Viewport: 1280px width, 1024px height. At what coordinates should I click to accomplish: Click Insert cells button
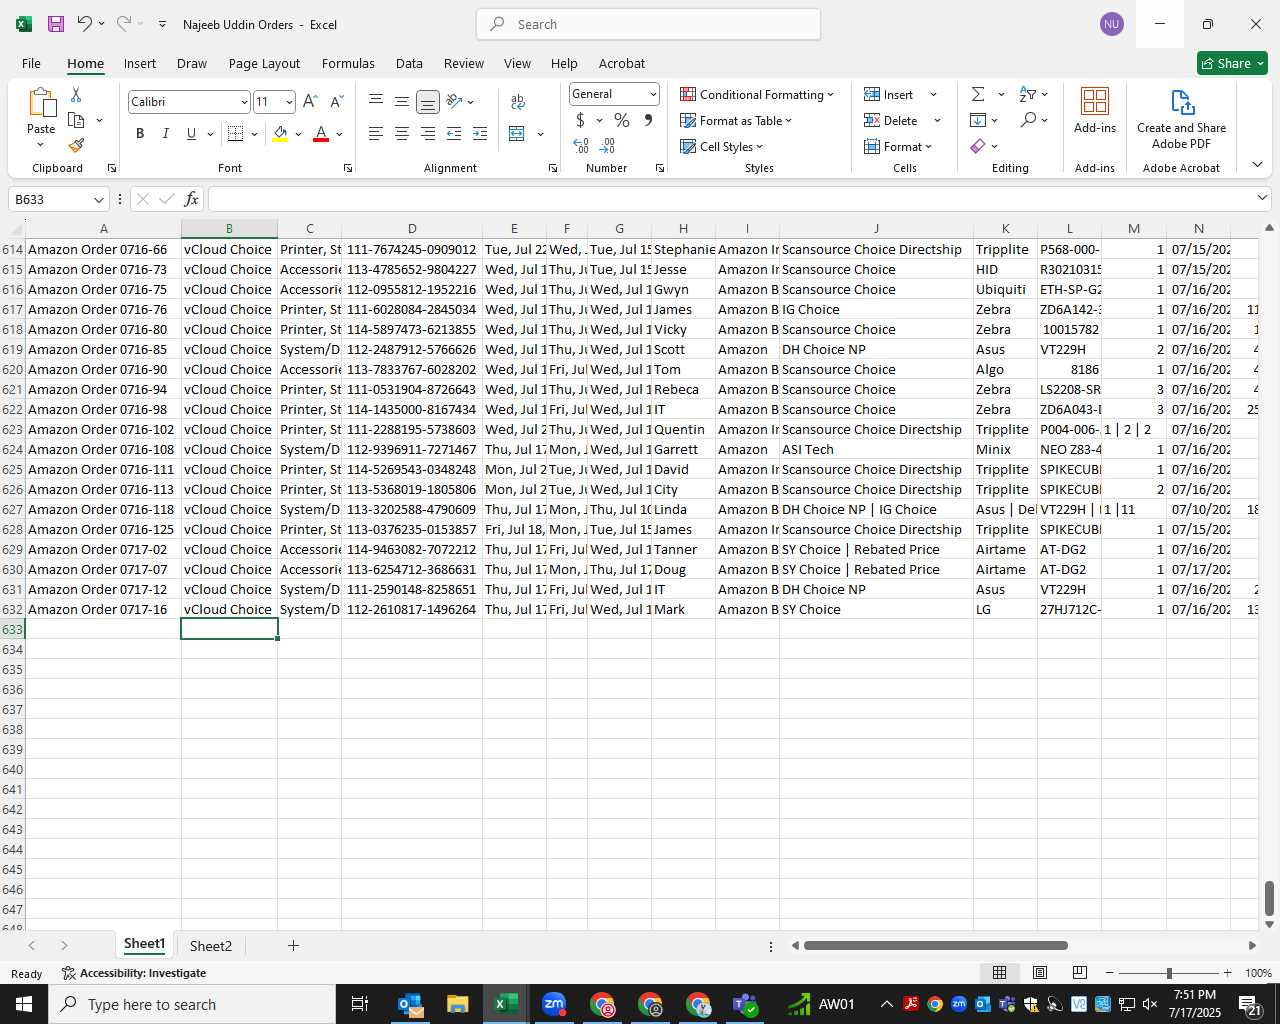(x=889, y=94)
